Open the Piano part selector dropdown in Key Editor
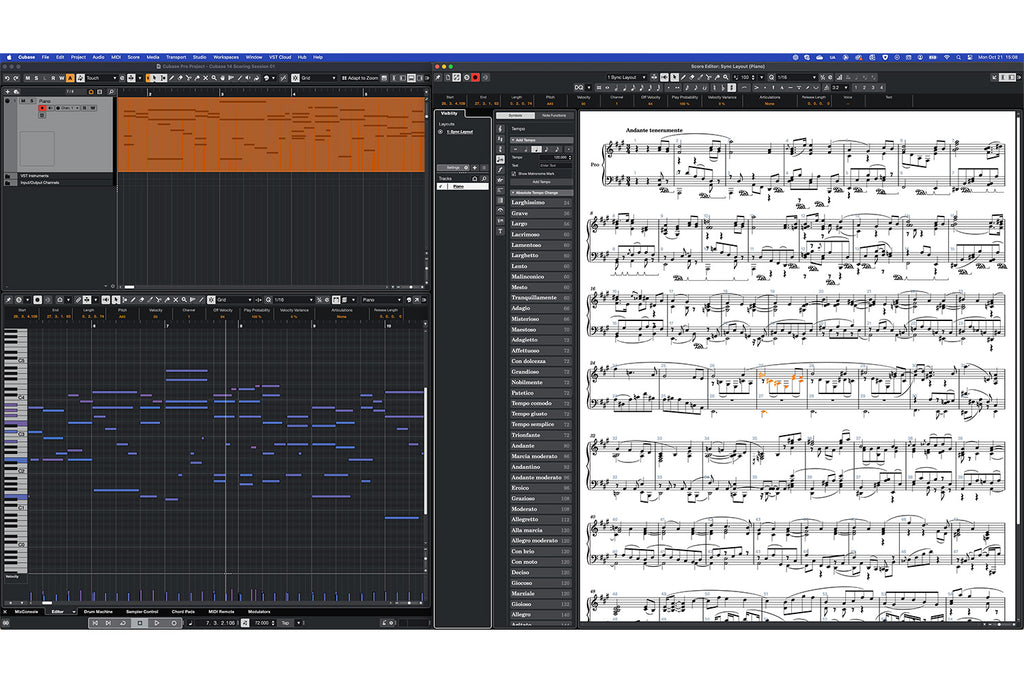Viewport: 1024px width, 683px height. (x=382, y=300)
